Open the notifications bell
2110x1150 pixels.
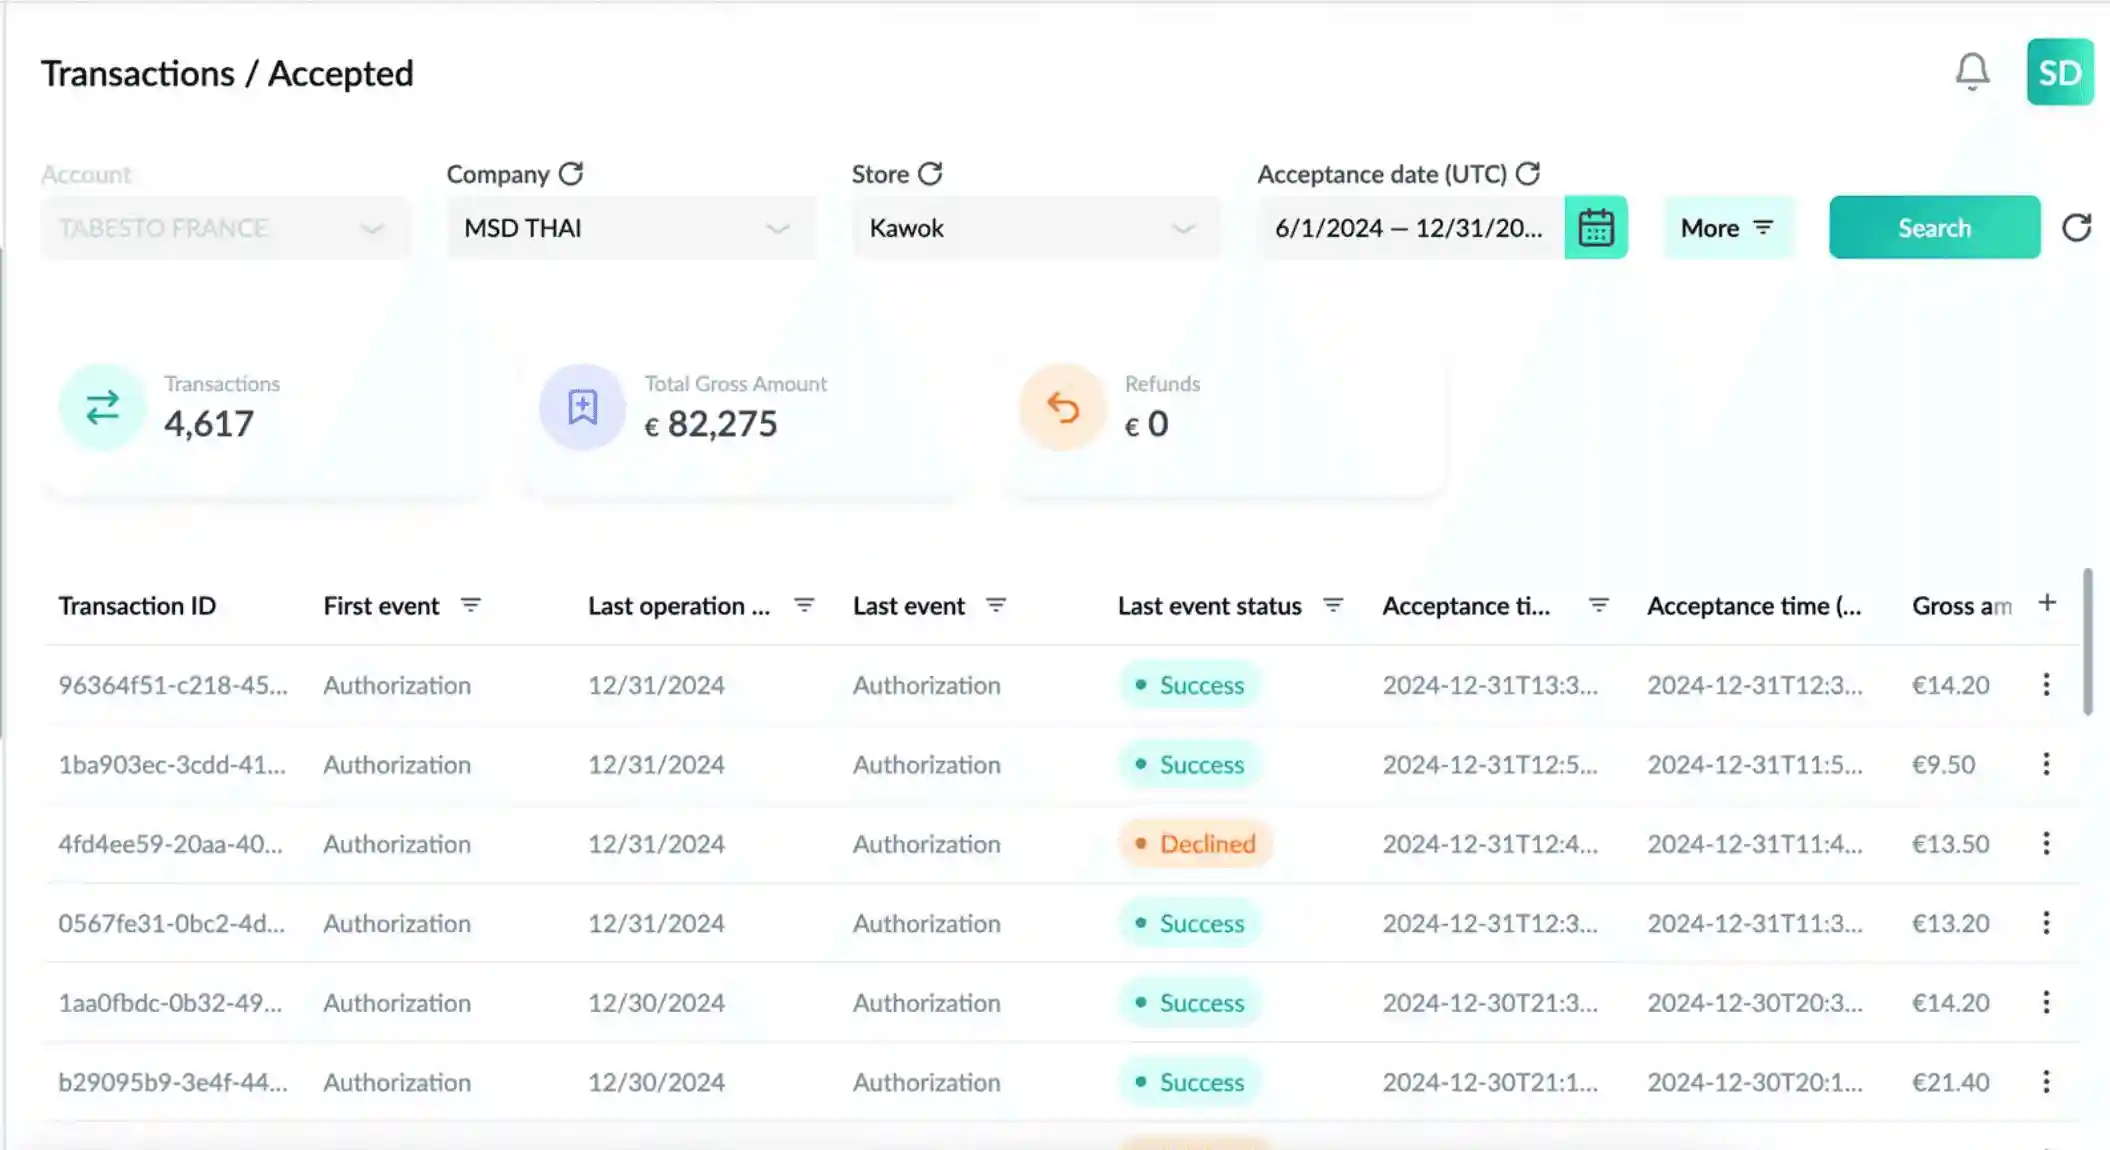click(x=1972, y=72)
